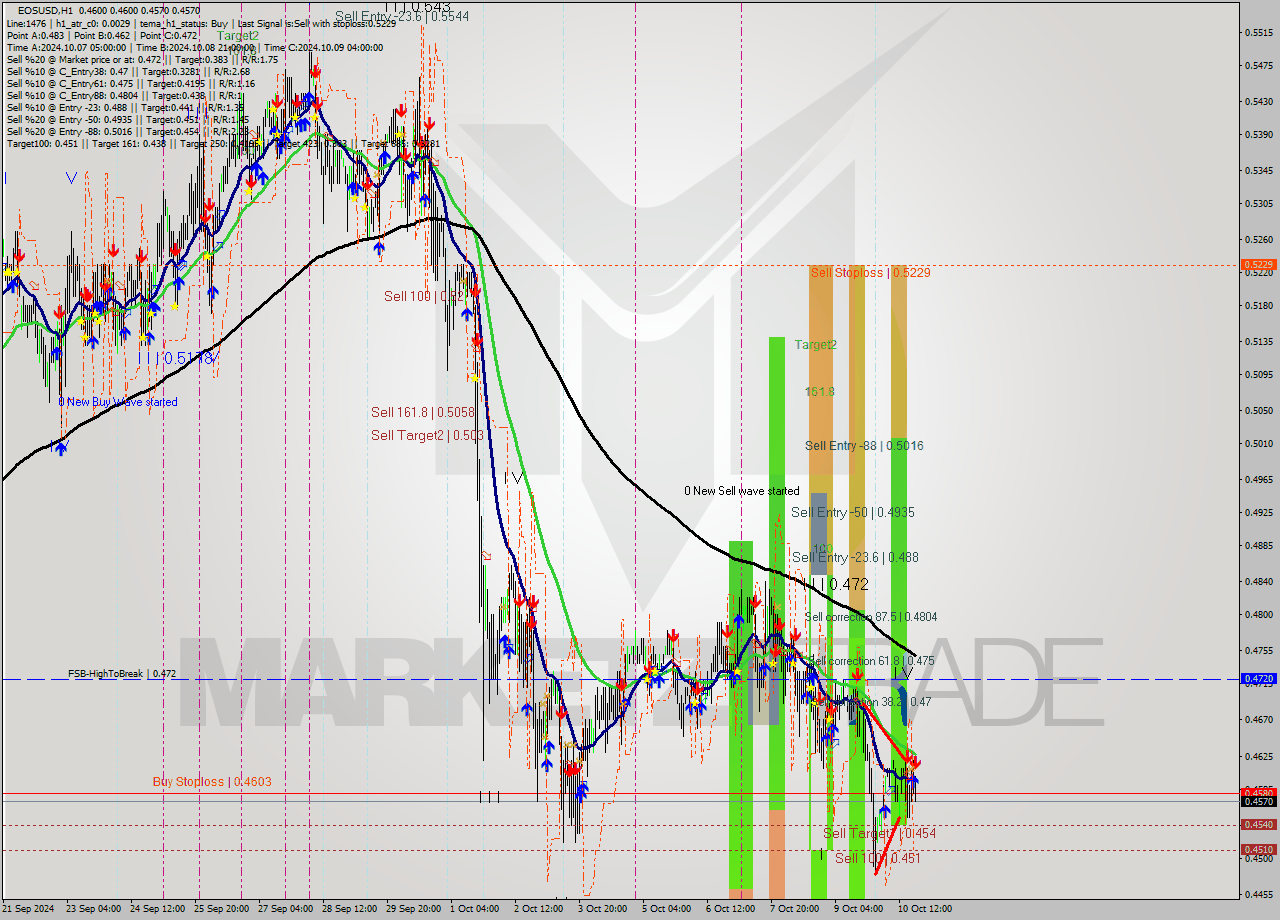Select the 'Sell 100 | 0.451' label
The height and width of the screenshot is (920, 1280).
[878, 858]
